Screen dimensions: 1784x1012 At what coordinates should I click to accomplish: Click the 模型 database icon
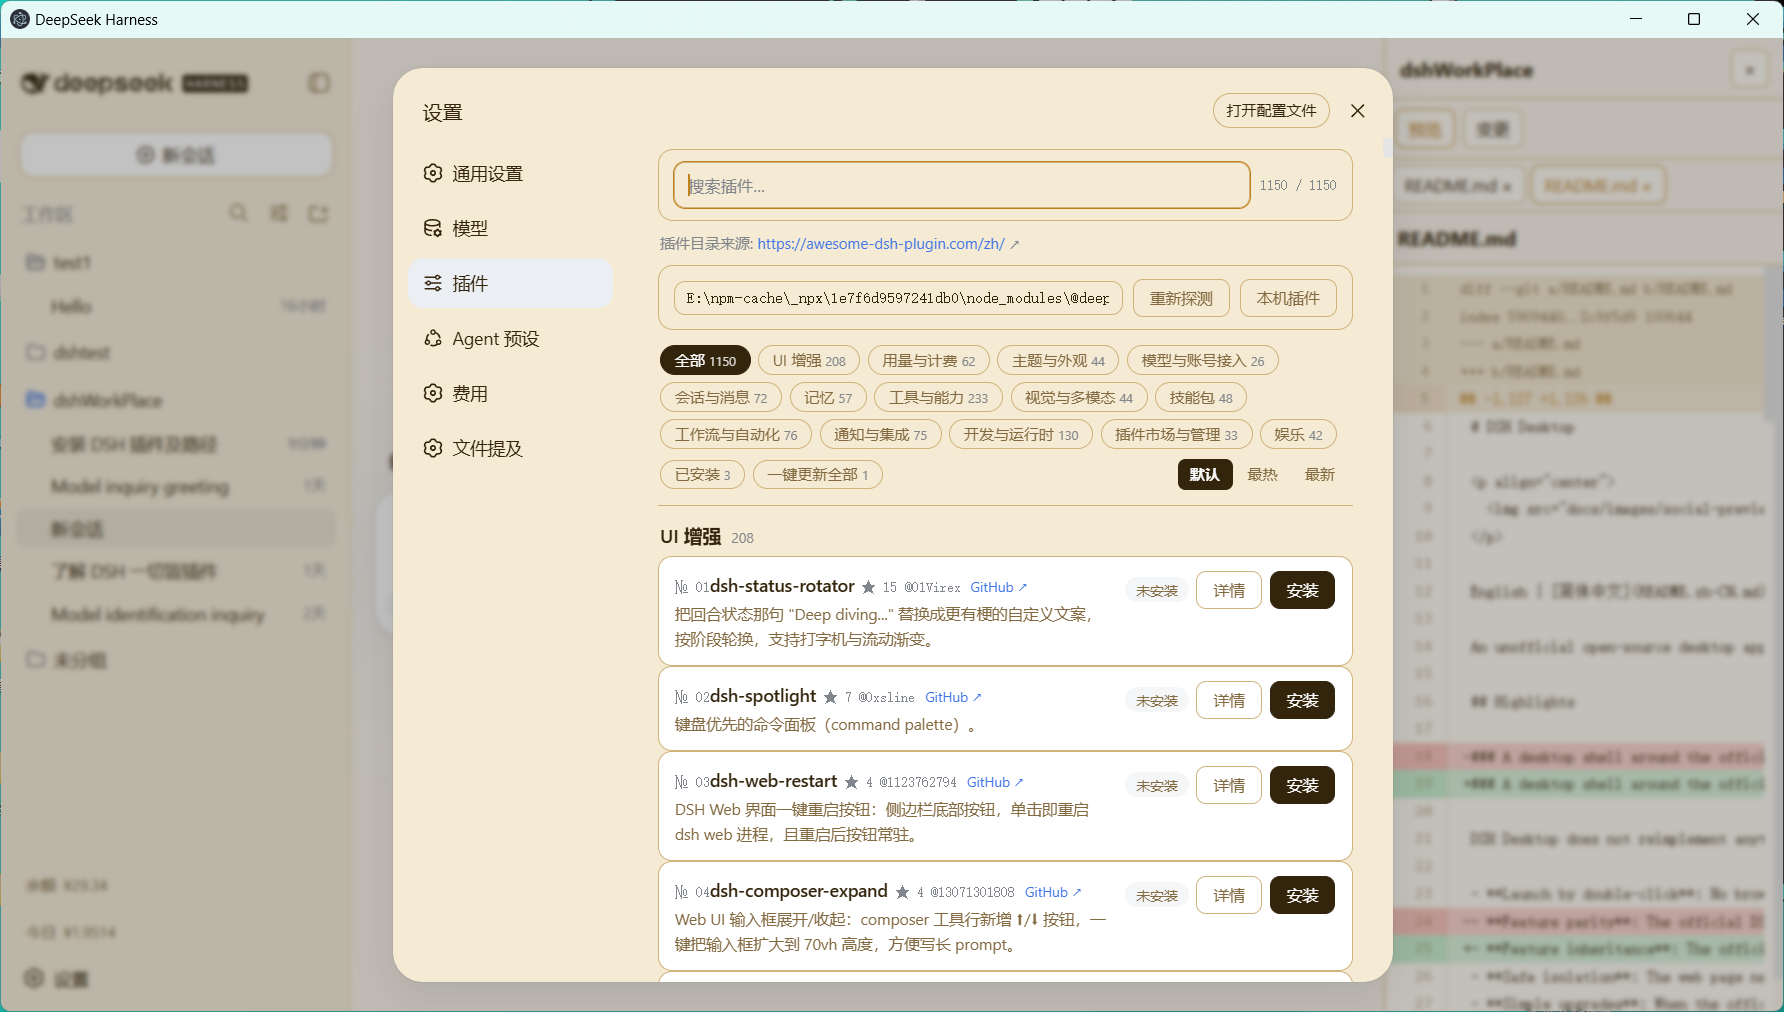pos(433,228)
